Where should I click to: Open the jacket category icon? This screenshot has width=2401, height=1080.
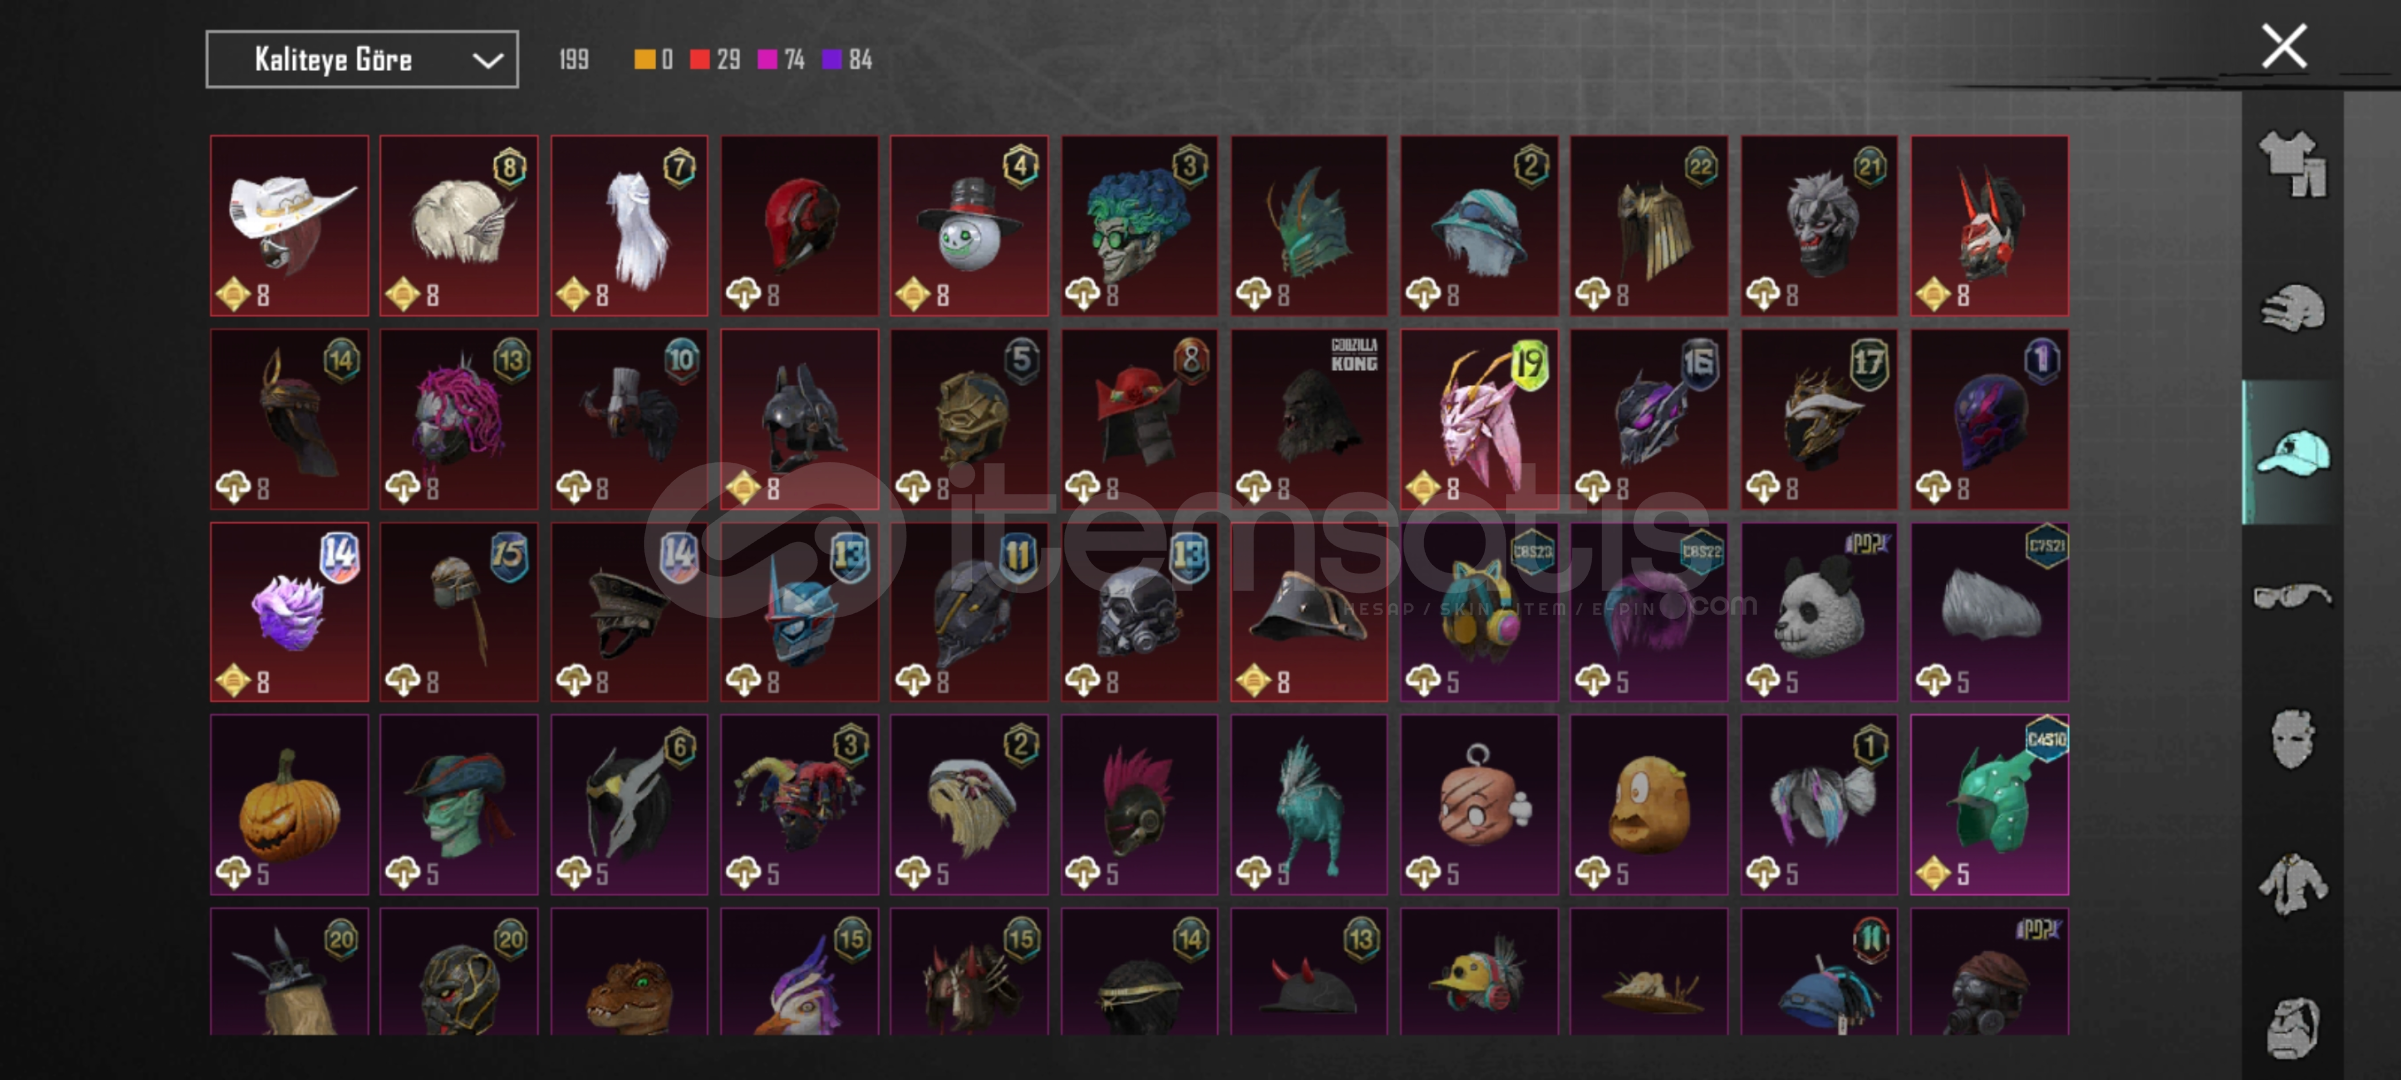point(2292,884)
